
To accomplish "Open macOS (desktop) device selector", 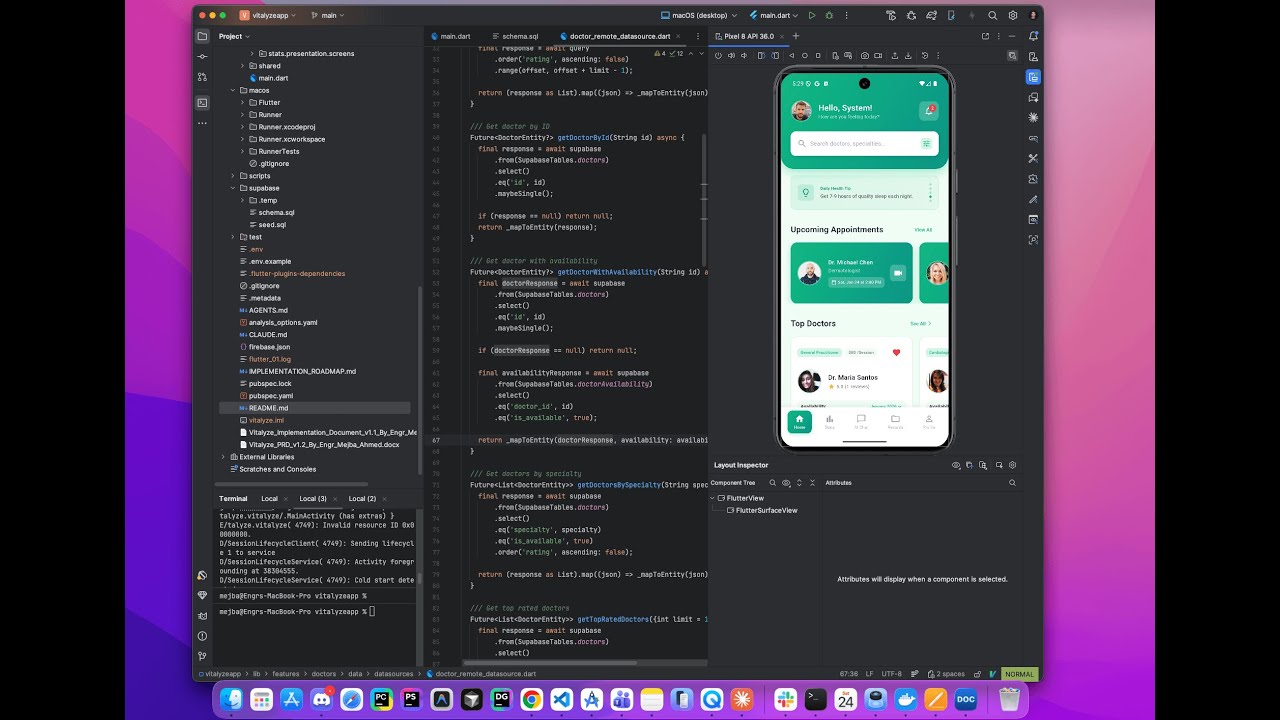I will coord(699,16).
